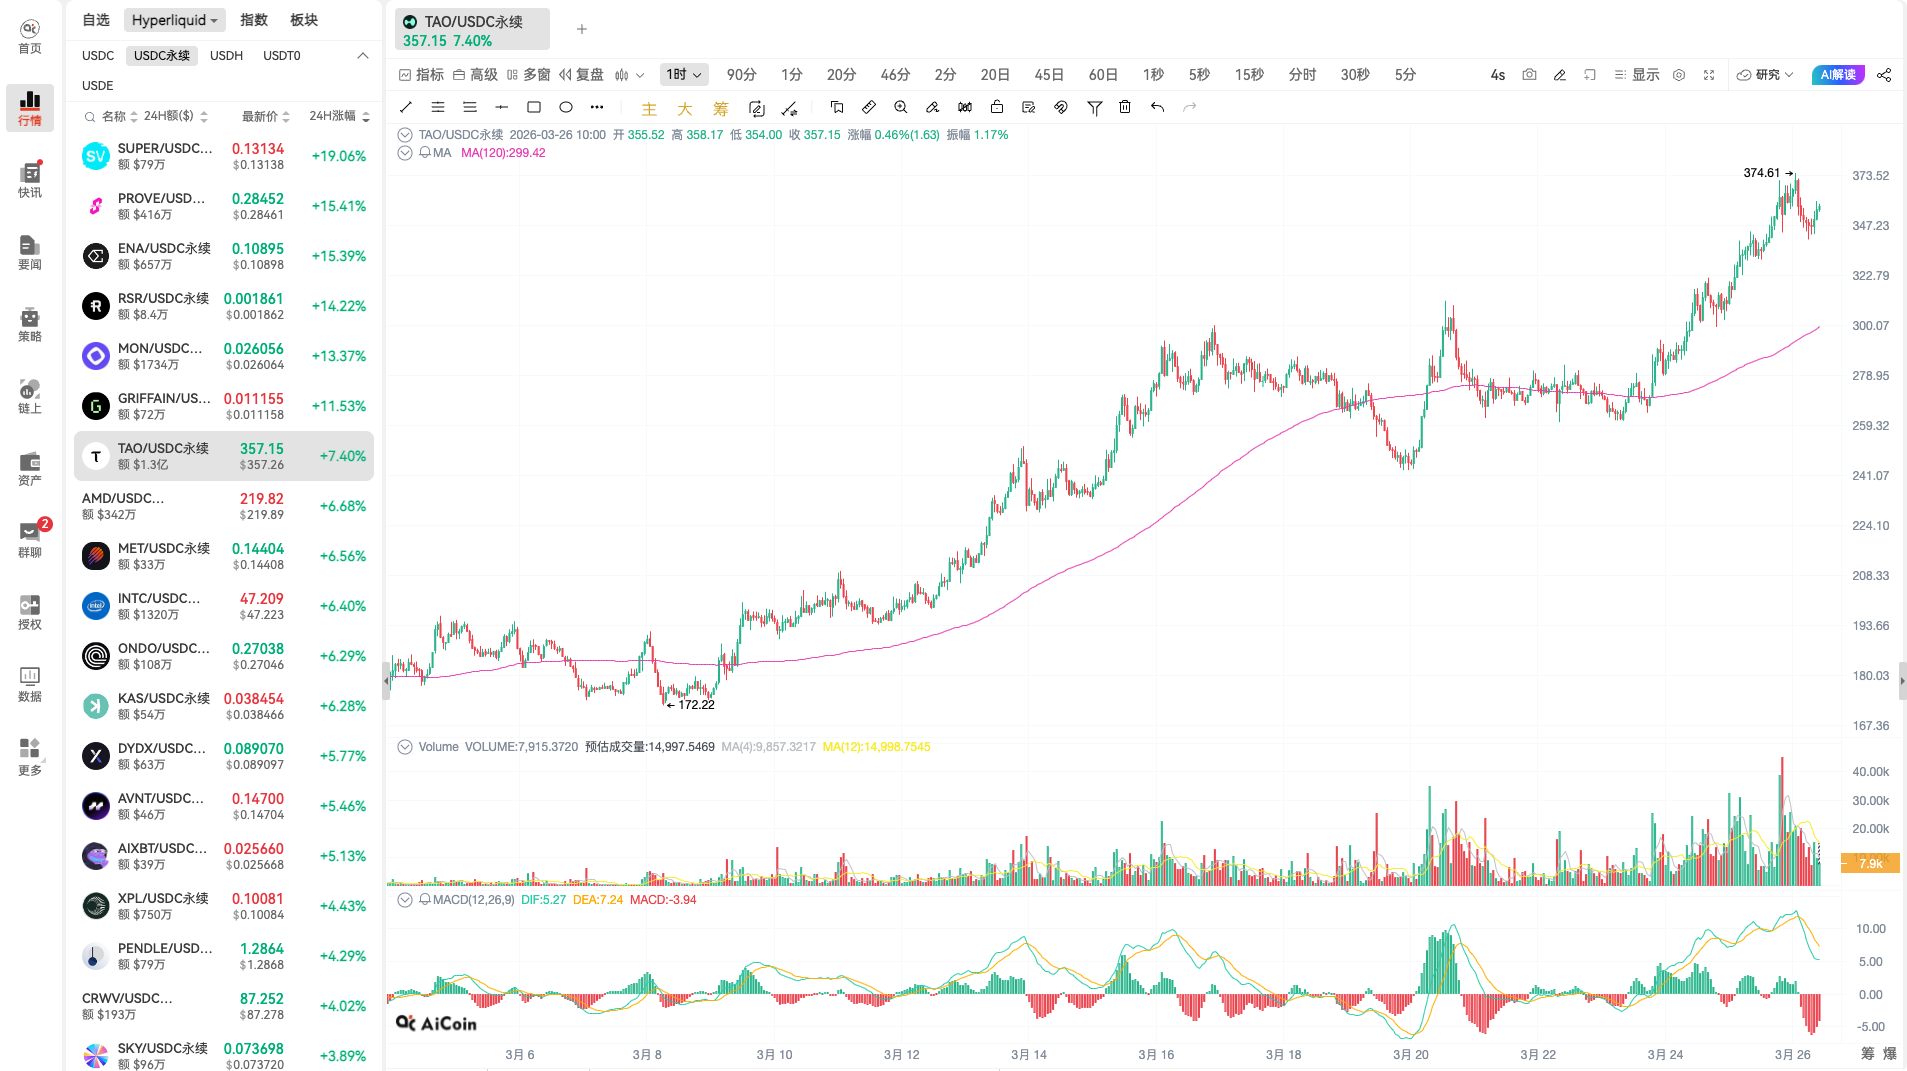
Task: Open the ruler measurement tool
Action: click(x=869, y=107)
